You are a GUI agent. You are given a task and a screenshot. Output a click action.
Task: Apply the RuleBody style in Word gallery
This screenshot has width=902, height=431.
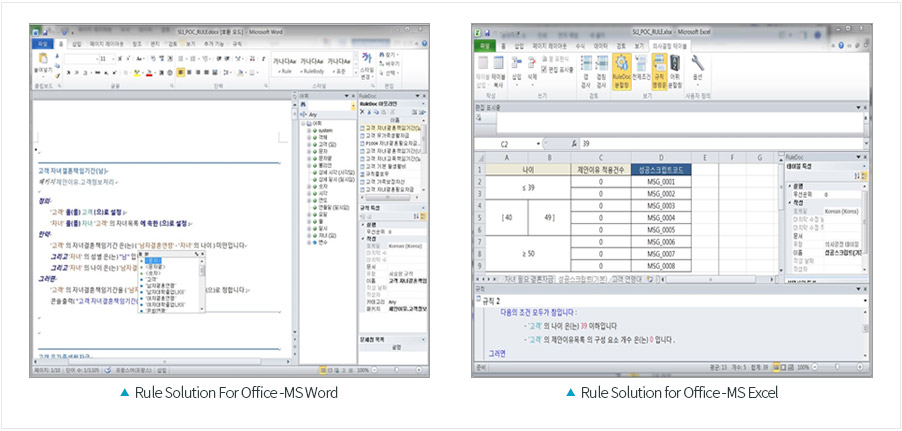click(312, 66)
